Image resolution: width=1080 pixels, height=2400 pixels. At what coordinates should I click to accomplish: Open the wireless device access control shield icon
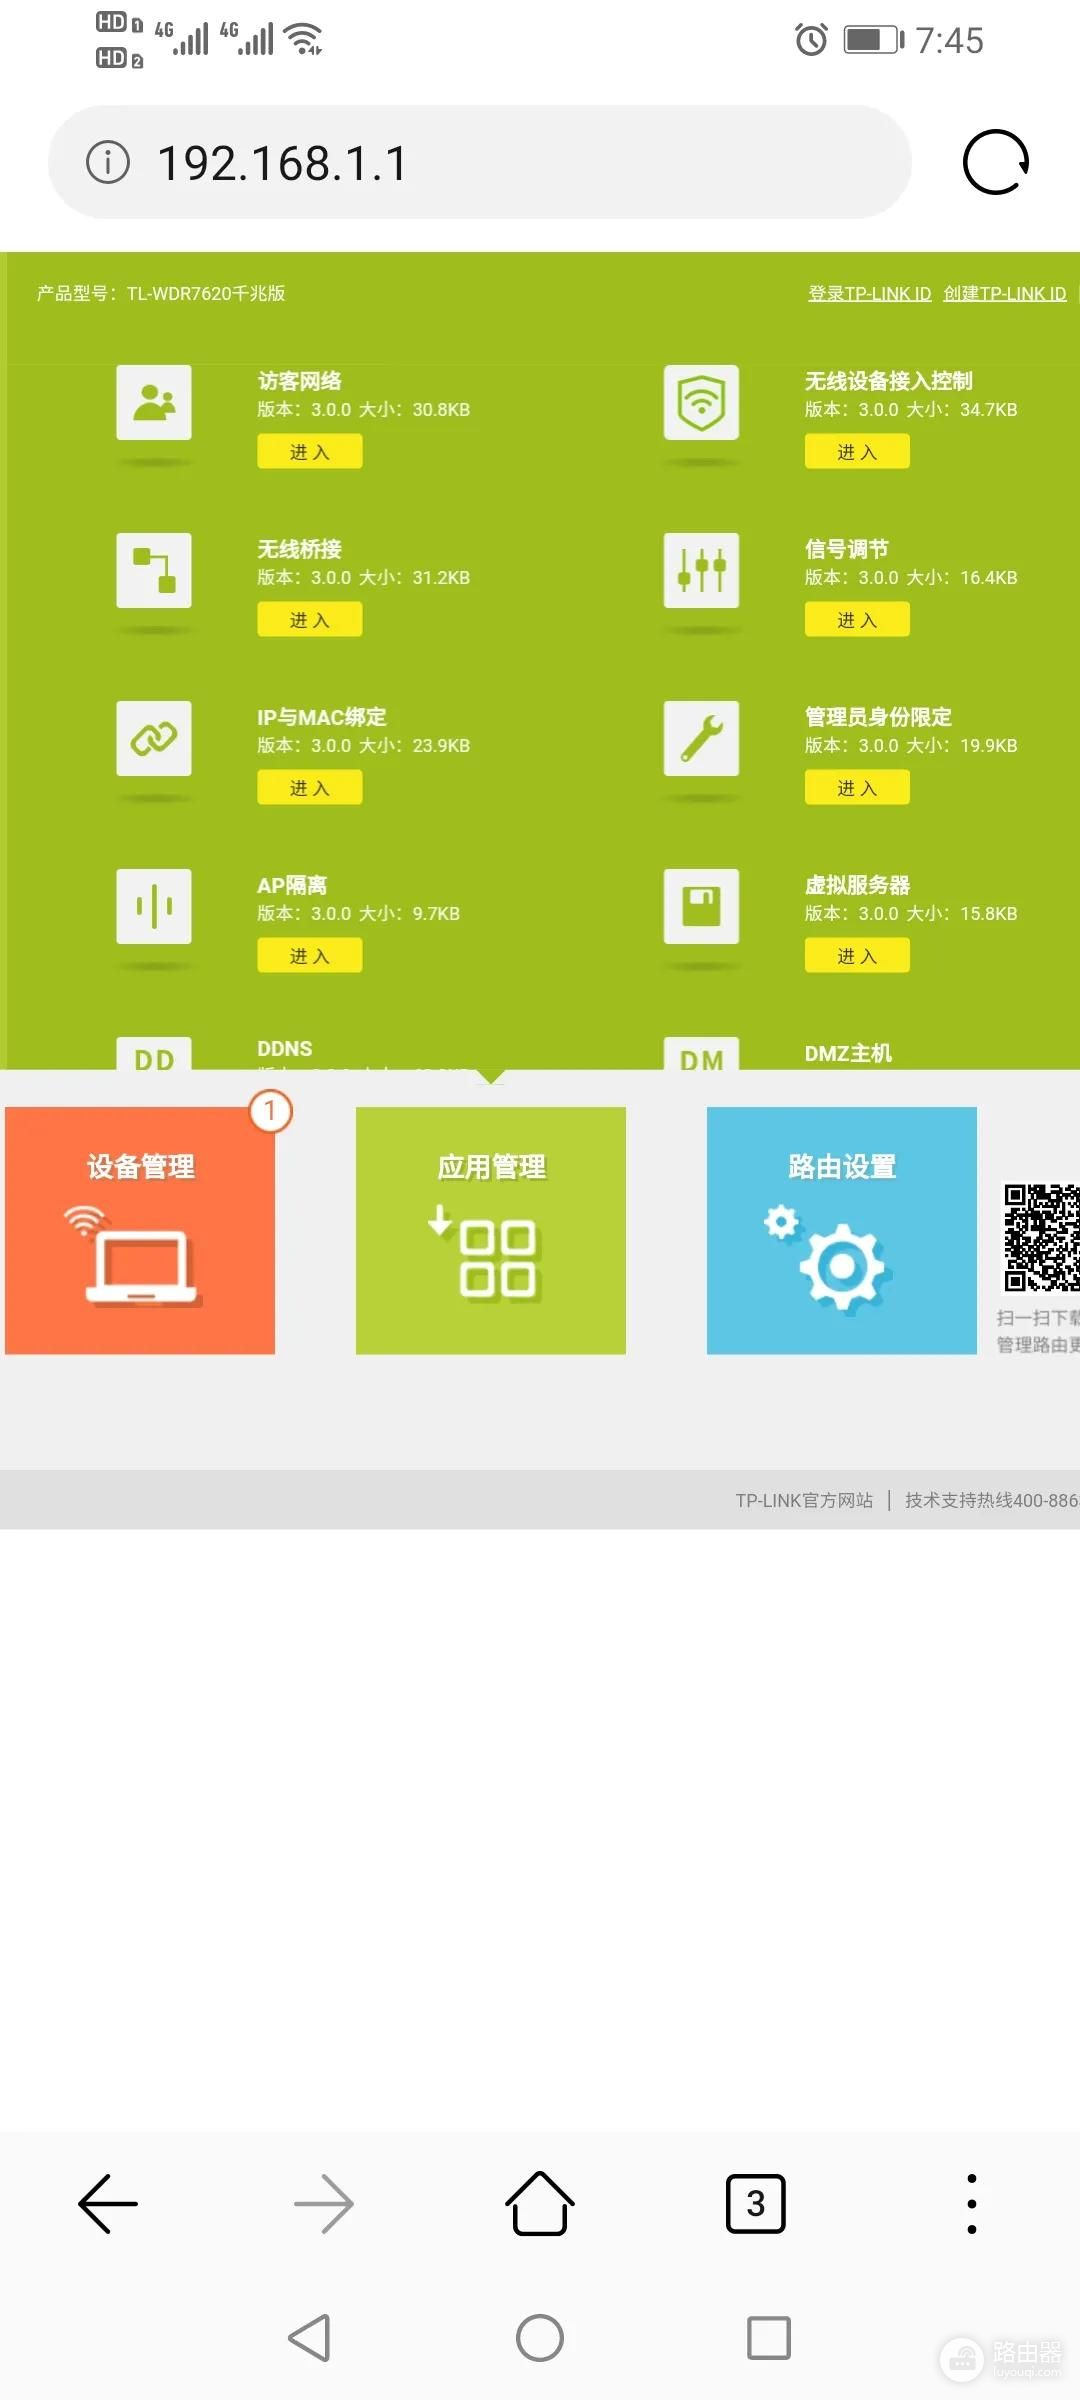pyautogui.click(x=701, y=402)
